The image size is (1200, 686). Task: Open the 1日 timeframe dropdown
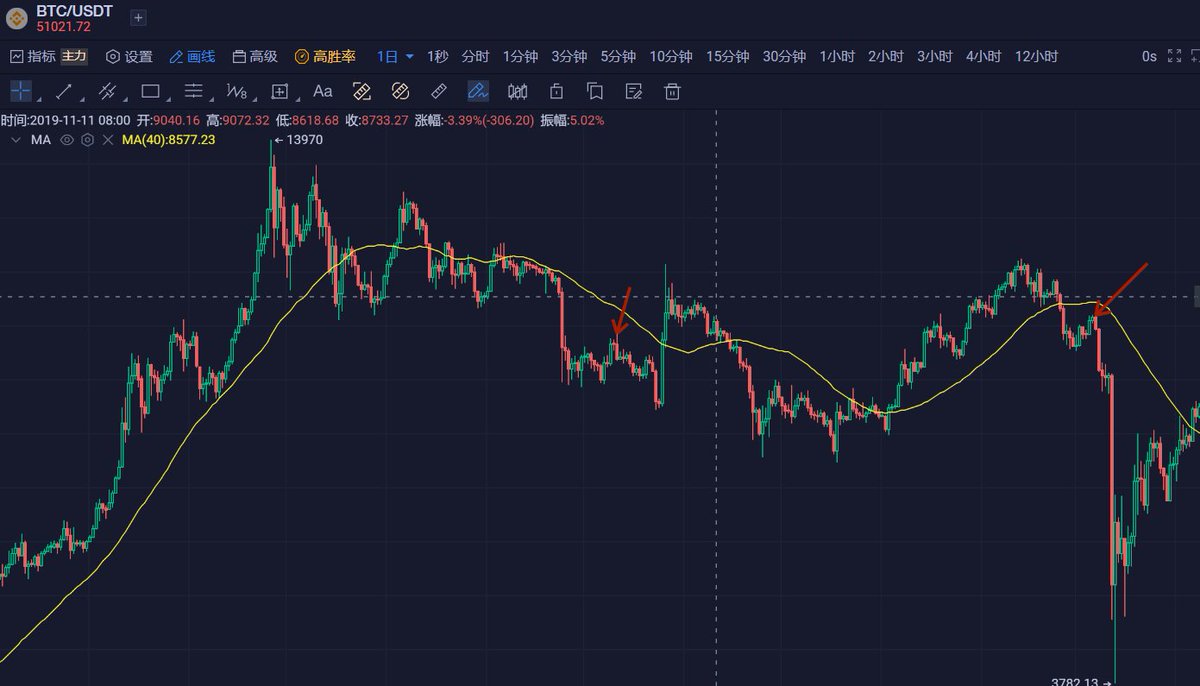point(395,57)
